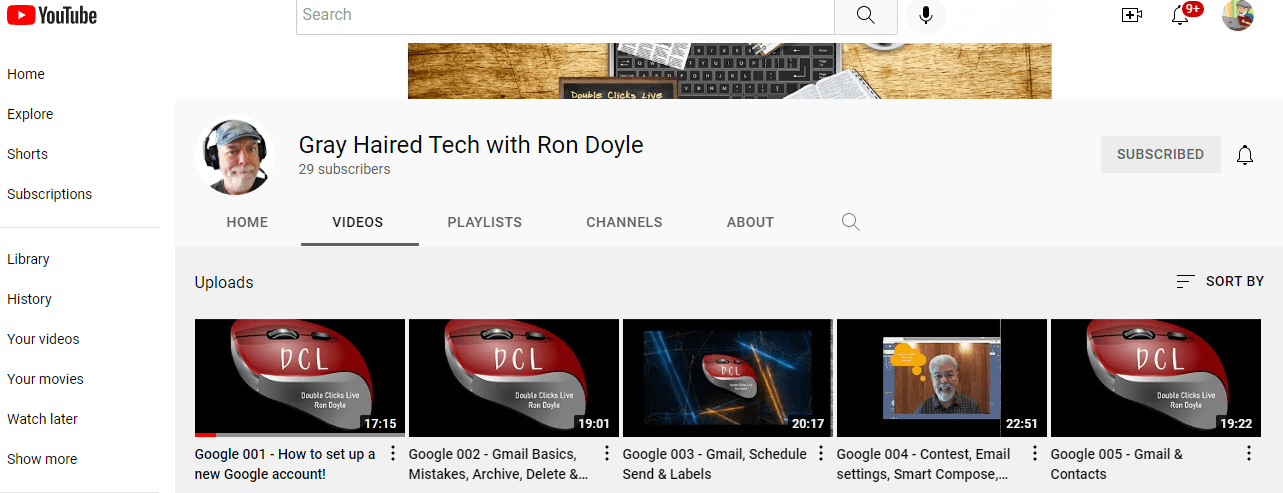Open title link 'Google 003 - Gmail, Schedule Send'
The image size is (1283, 493).
tap(714, 464)
